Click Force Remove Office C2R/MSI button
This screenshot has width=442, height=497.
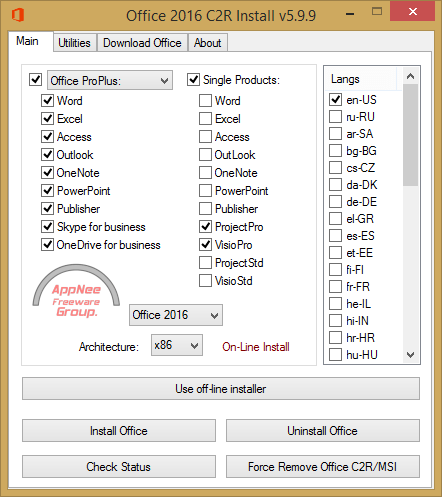(x=323, y=466)
